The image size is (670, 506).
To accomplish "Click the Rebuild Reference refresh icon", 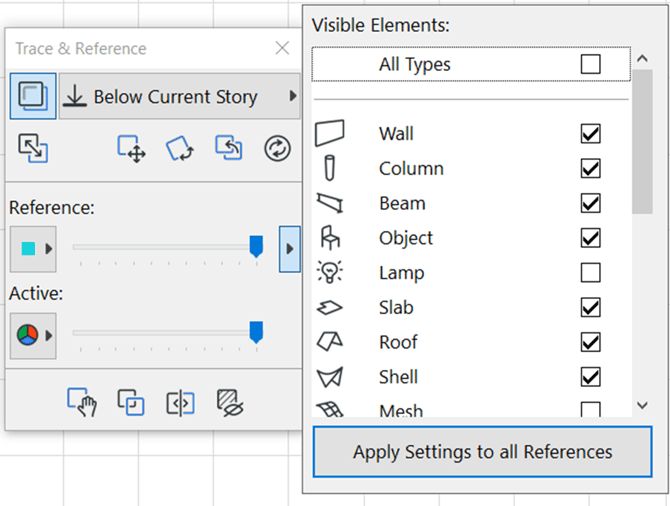I will pyautogui.click(x=277, y=149).
